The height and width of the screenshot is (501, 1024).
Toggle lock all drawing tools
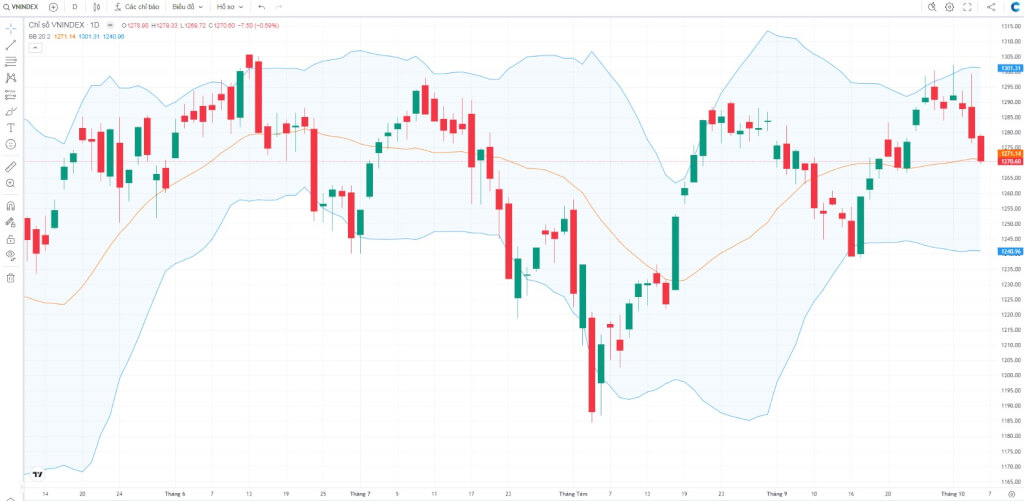point(10,240)
